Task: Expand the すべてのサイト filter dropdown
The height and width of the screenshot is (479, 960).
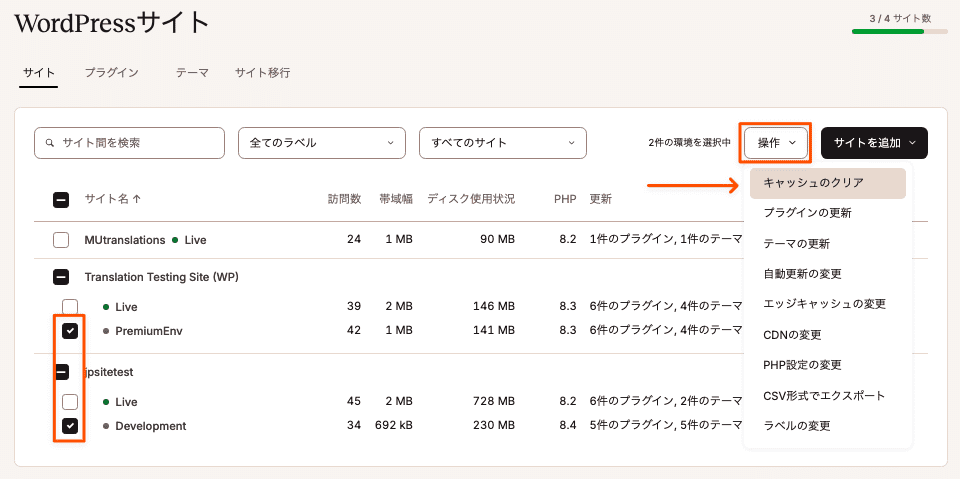Action: [502, 143]
